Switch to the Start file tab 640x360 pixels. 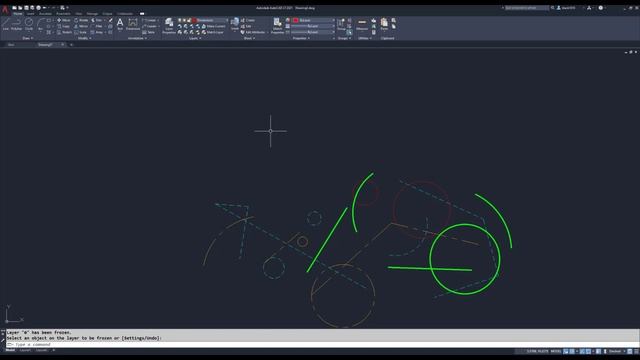click(11, 44)
